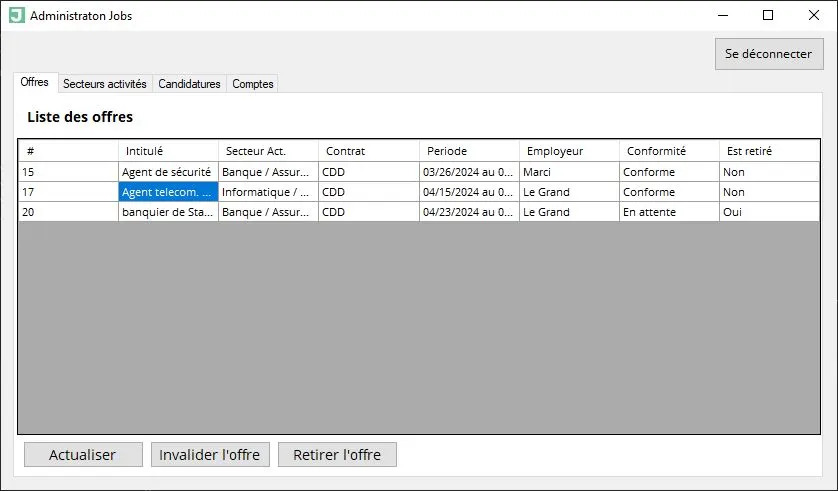The width and height of the screenshot is (838, 491).
Task: Switch to the Offres tab
Action: [35, 82]
